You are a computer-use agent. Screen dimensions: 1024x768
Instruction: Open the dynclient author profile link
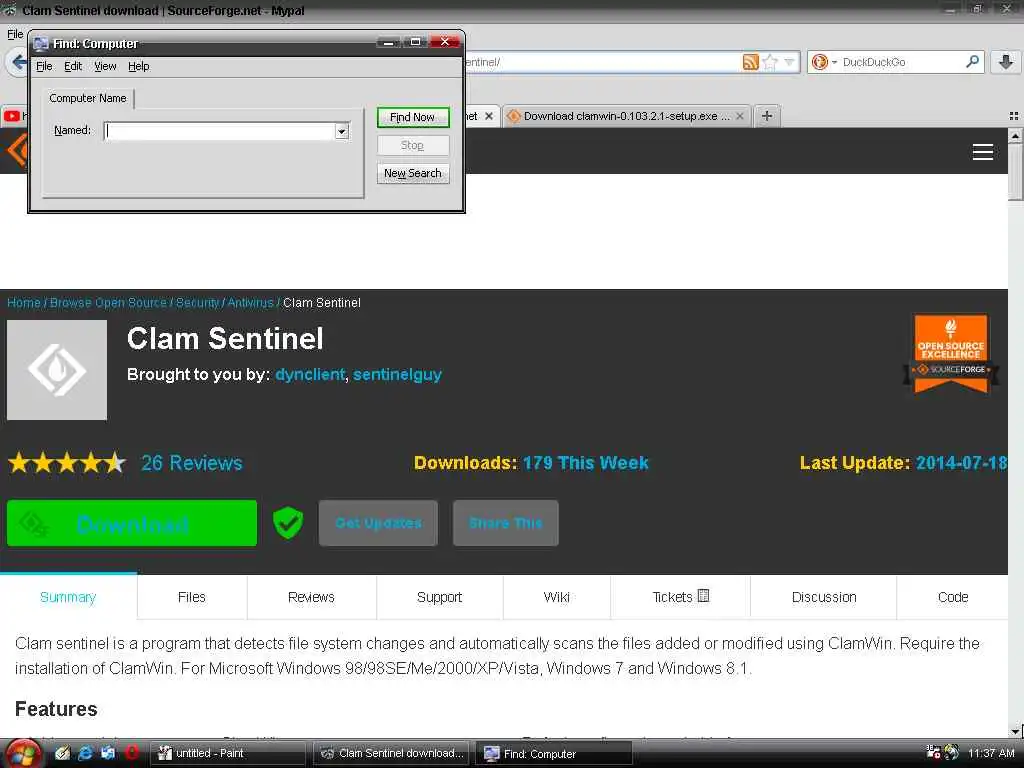[x=310, y=374]
